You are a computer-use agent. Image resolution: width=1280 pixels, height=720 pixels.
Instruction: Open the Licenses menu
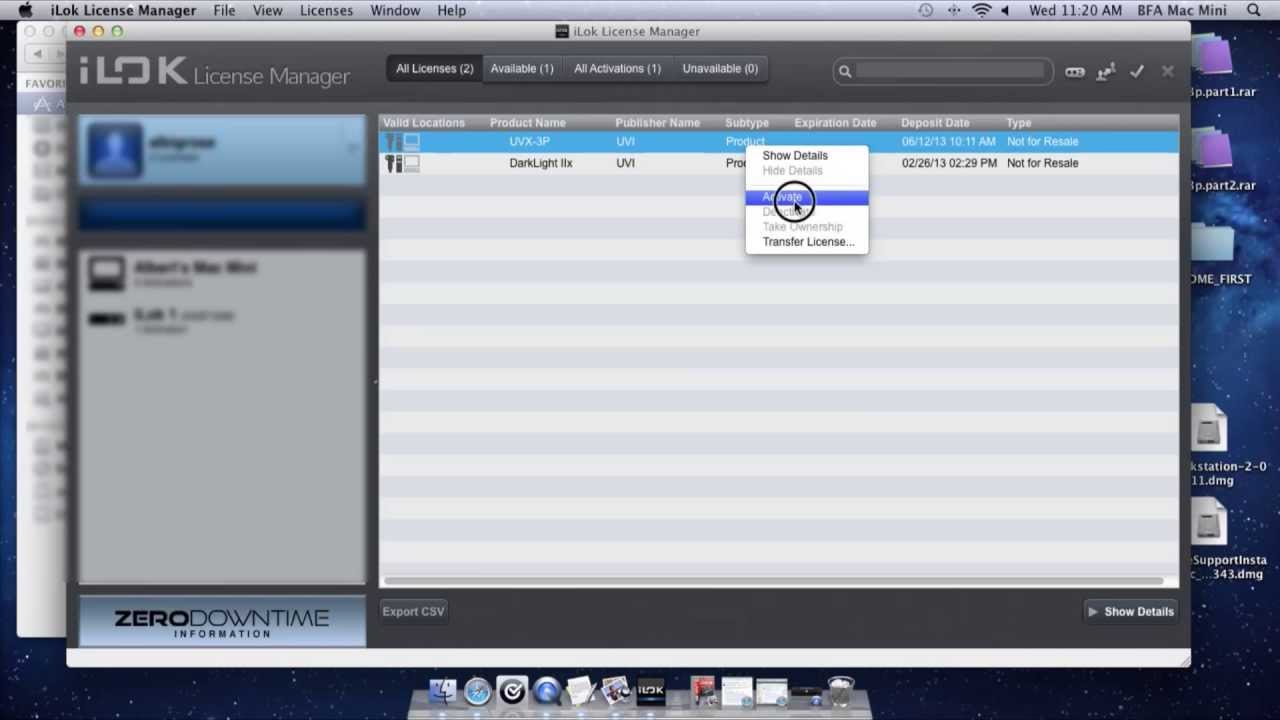coord(326,11)
